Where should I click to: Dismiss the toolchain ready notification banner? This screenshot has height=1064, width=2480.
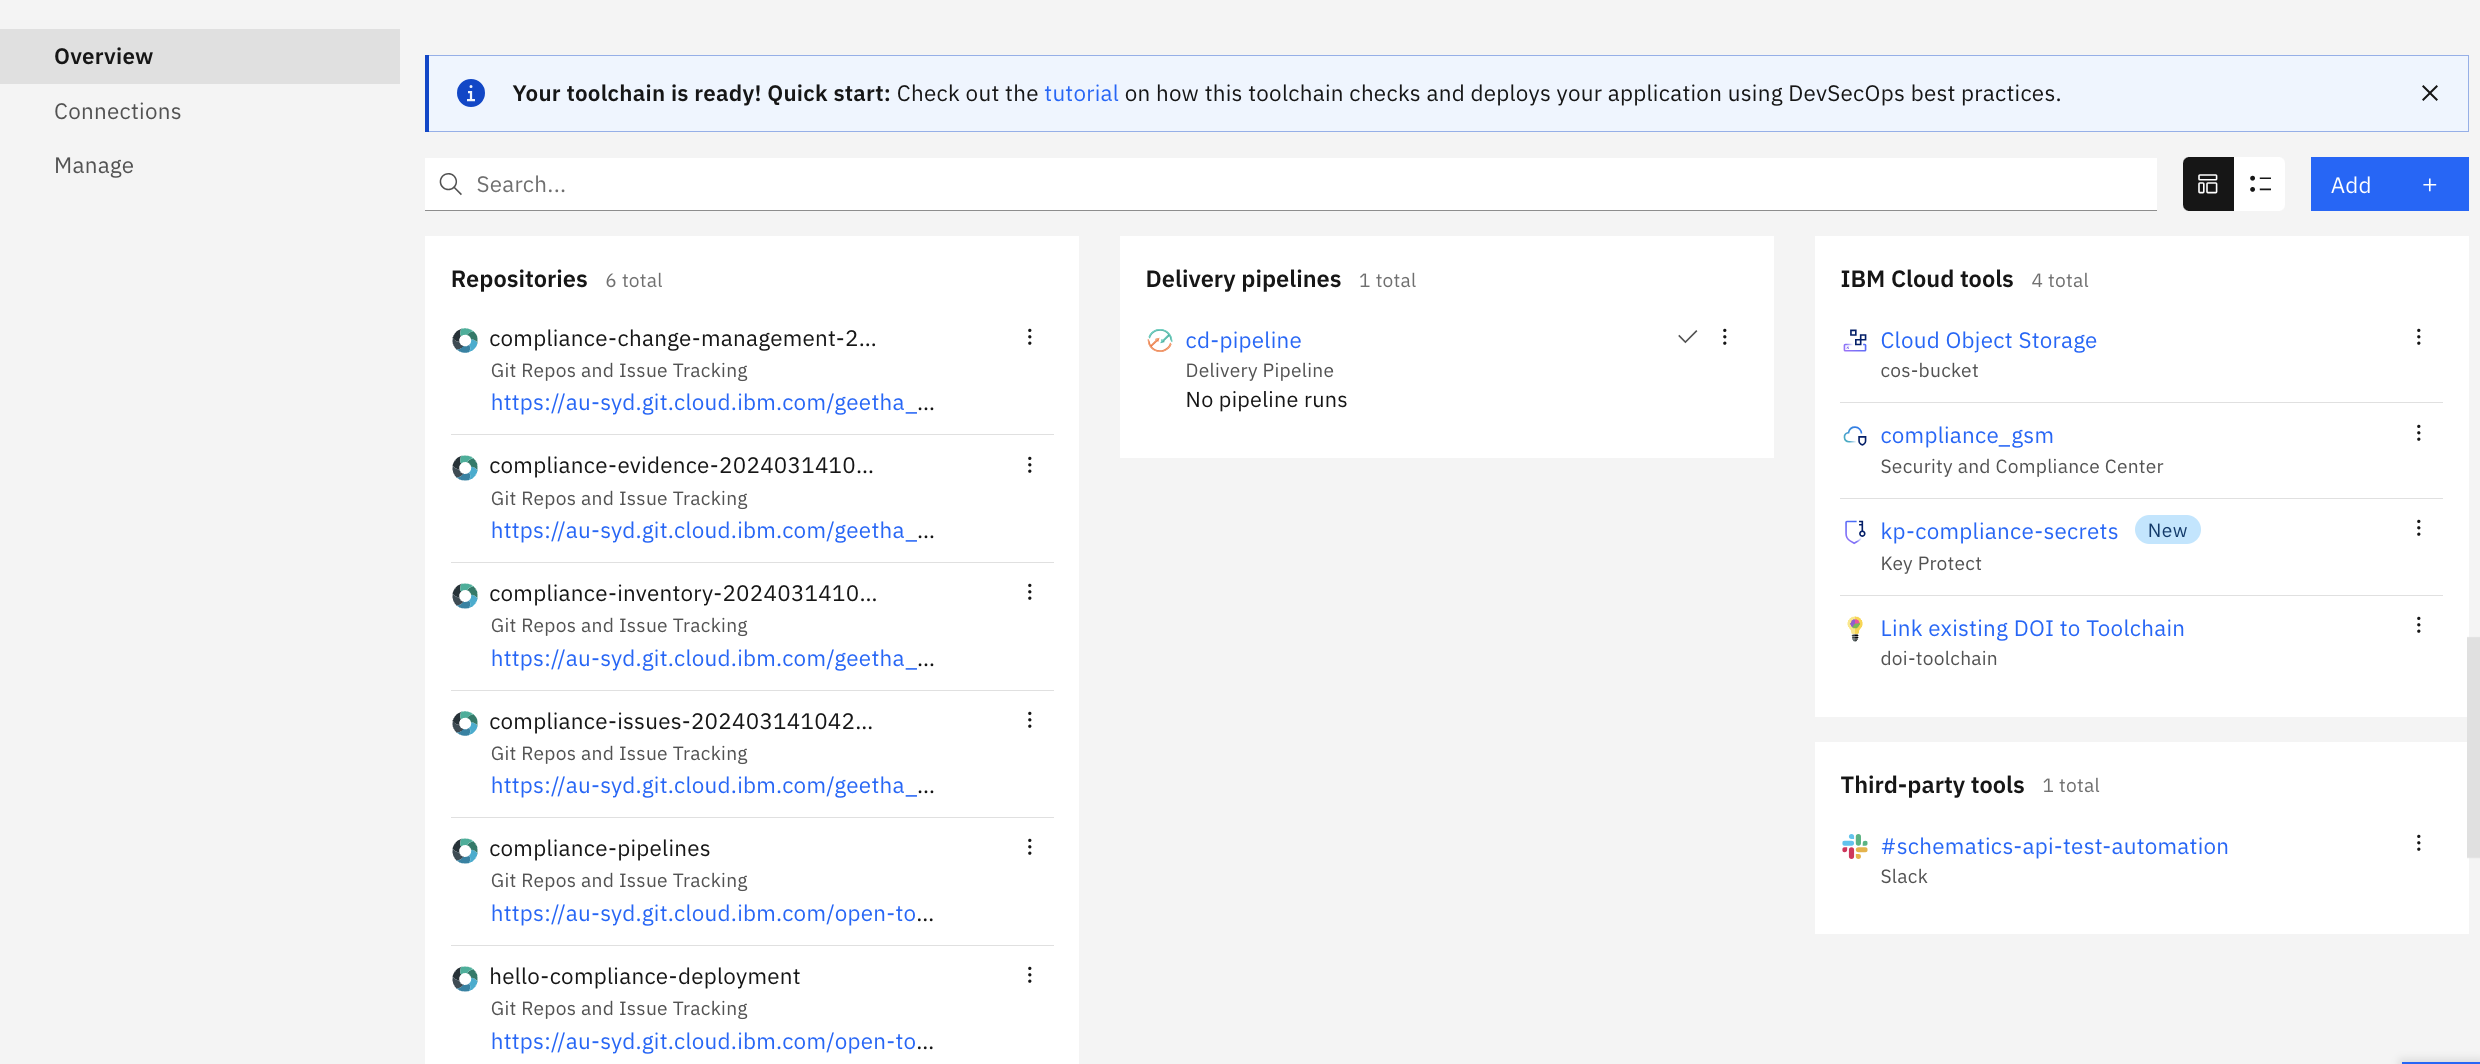click(2430, 93)
